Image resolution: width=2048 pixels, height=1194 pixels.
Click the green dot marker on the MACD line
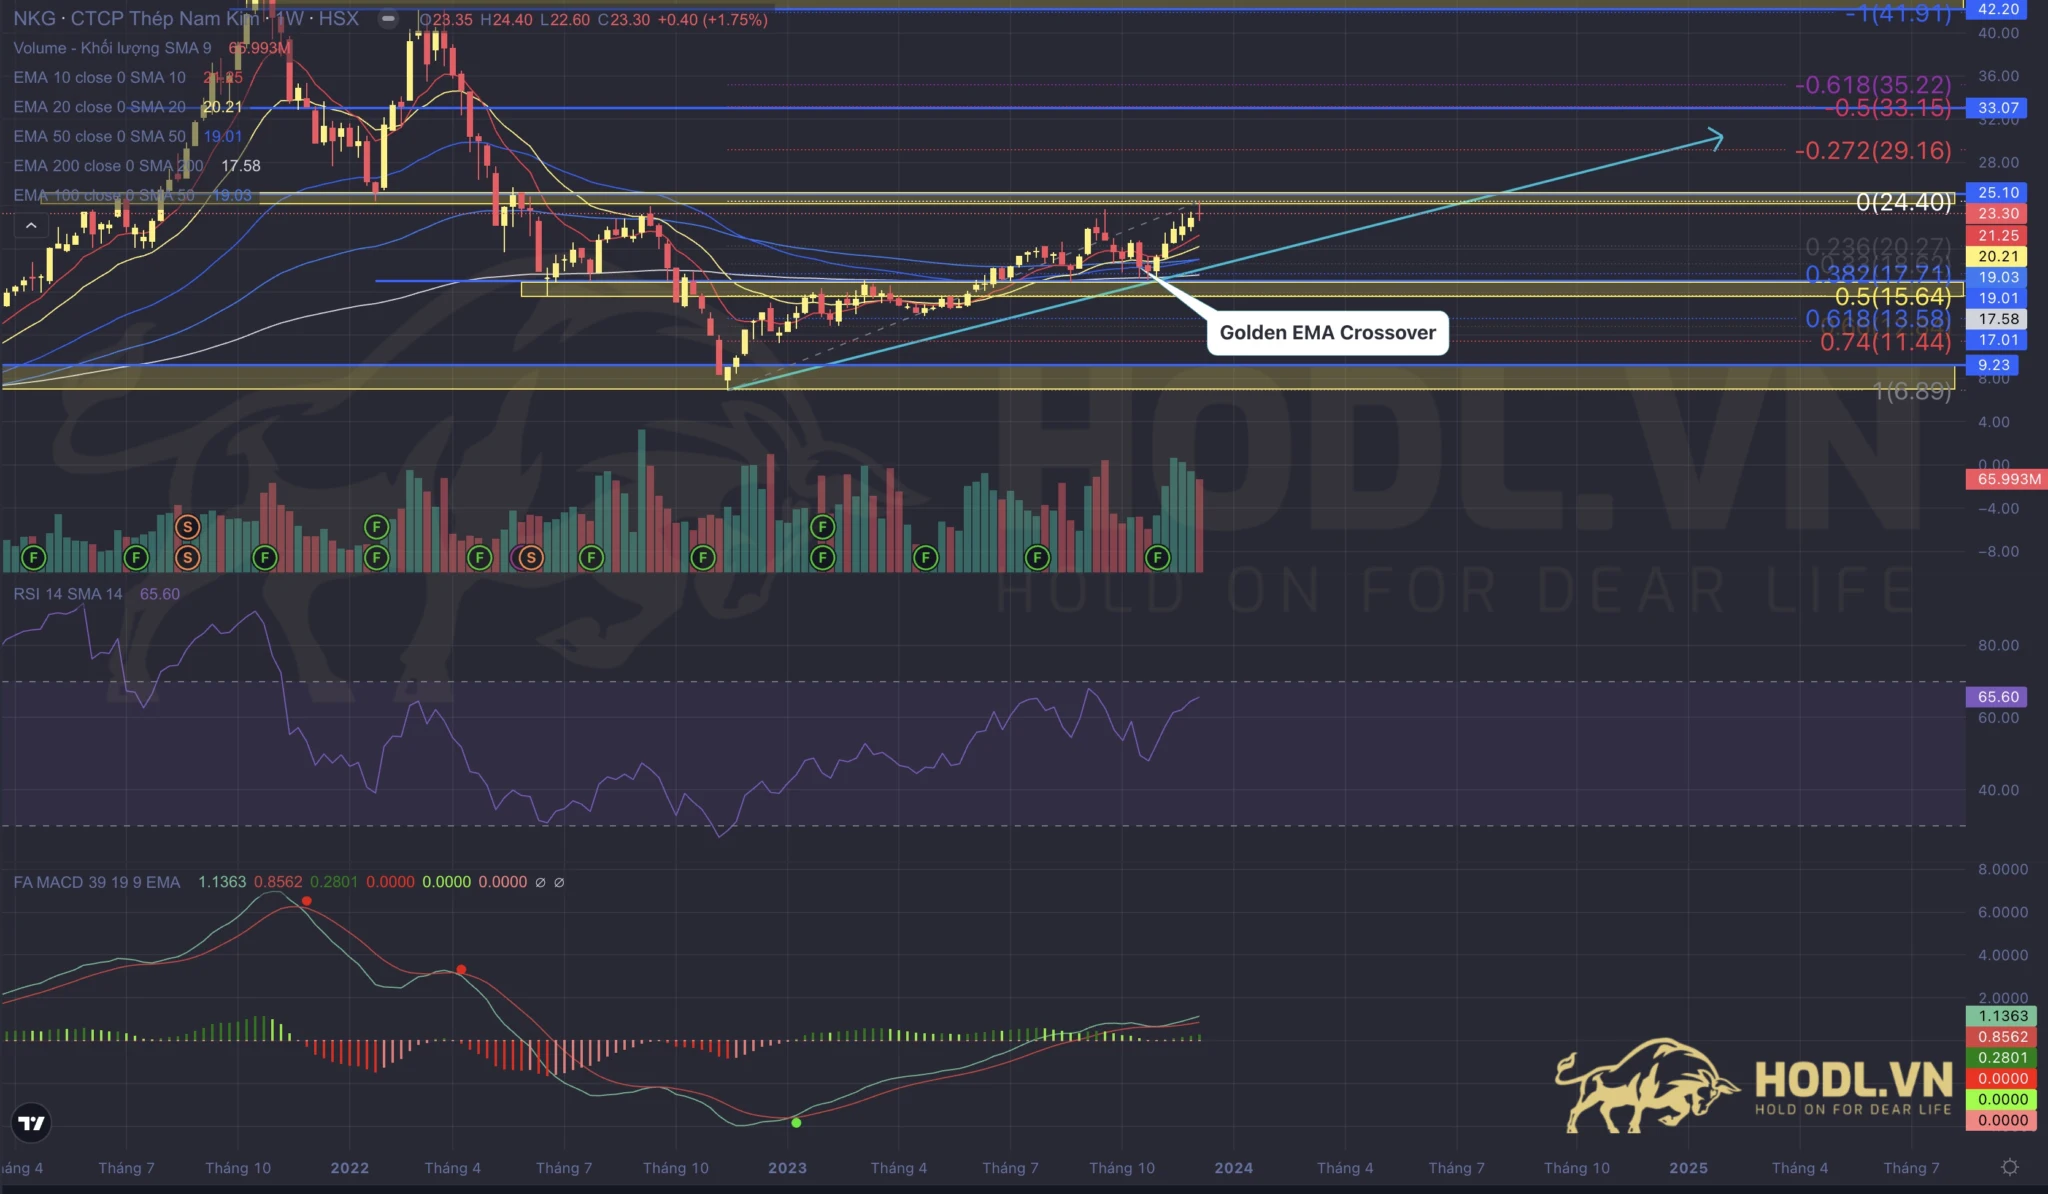[x=797, y=1123]
